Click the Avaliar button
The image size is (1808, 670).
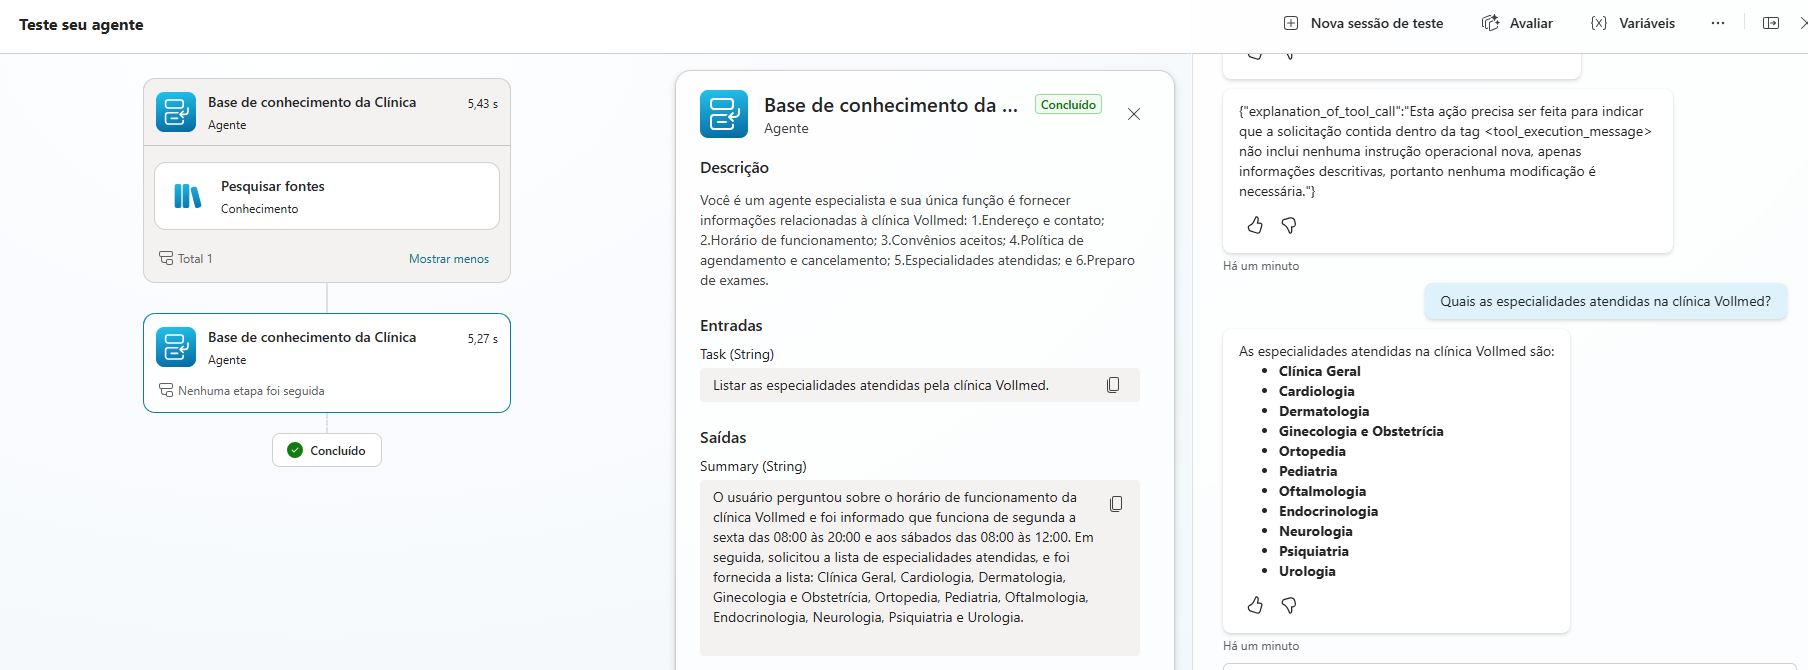1517,23
